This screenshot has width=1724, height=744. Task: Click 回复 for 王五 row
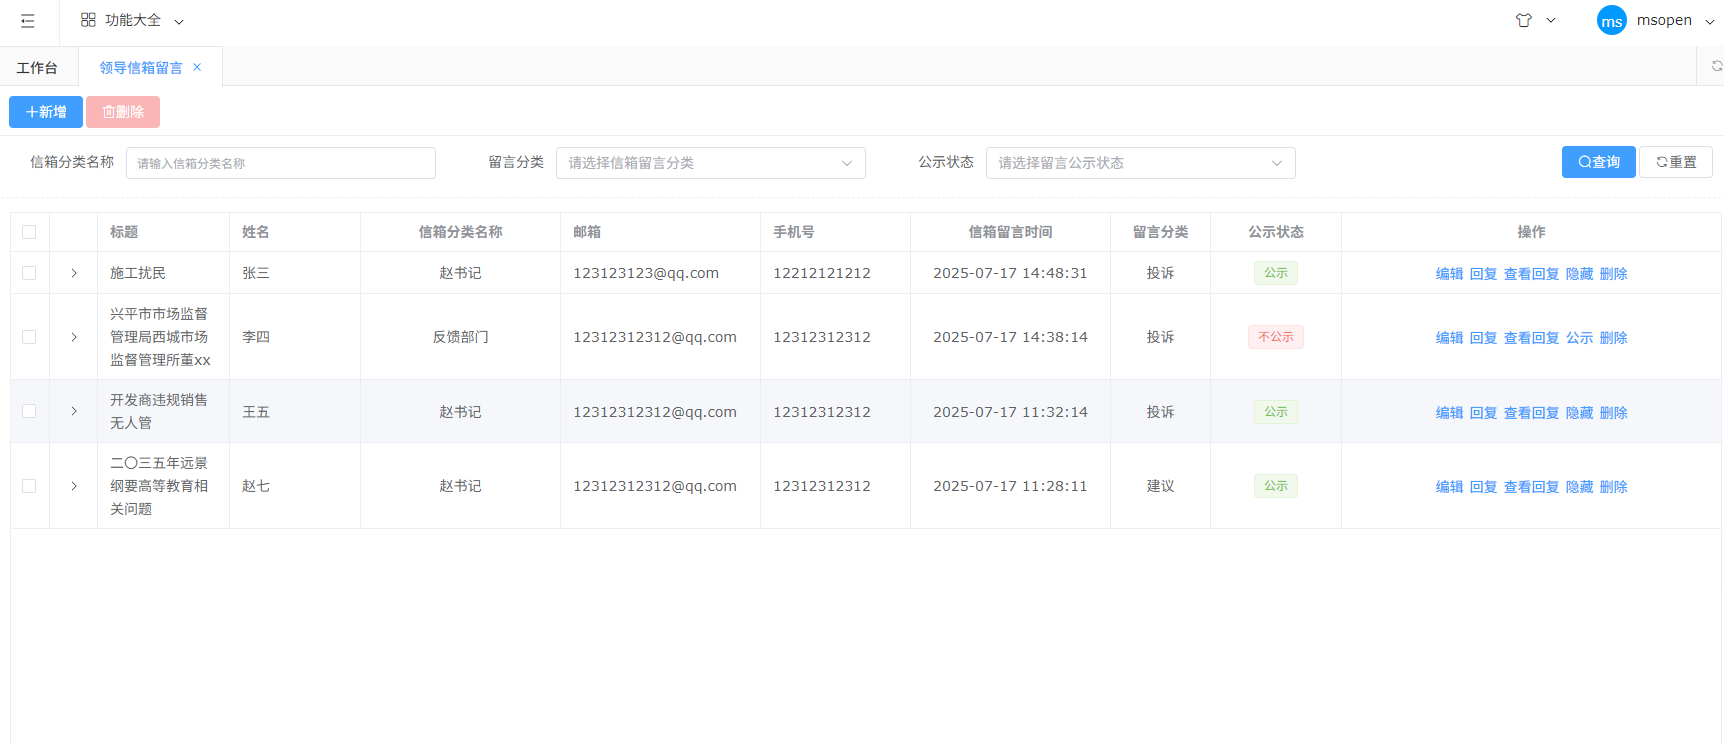point(1483,413)
